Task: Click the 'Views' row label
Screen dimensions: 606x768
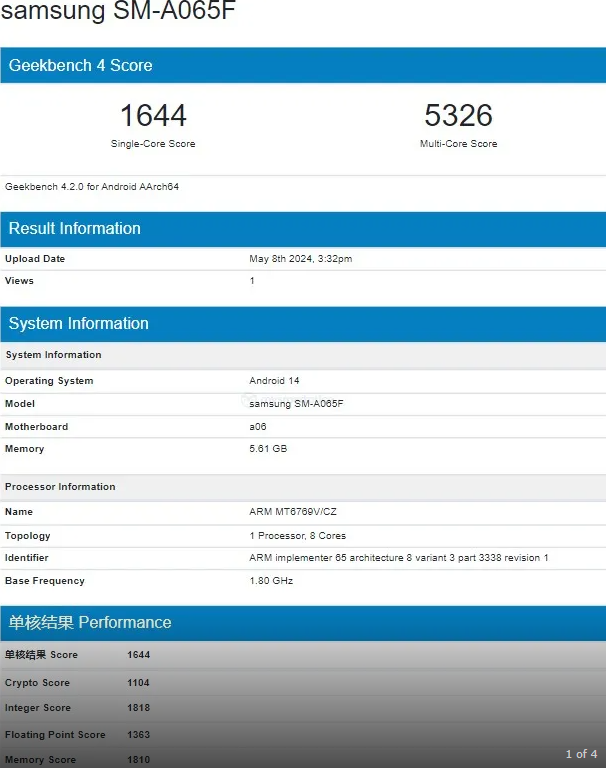Action: 19,281
